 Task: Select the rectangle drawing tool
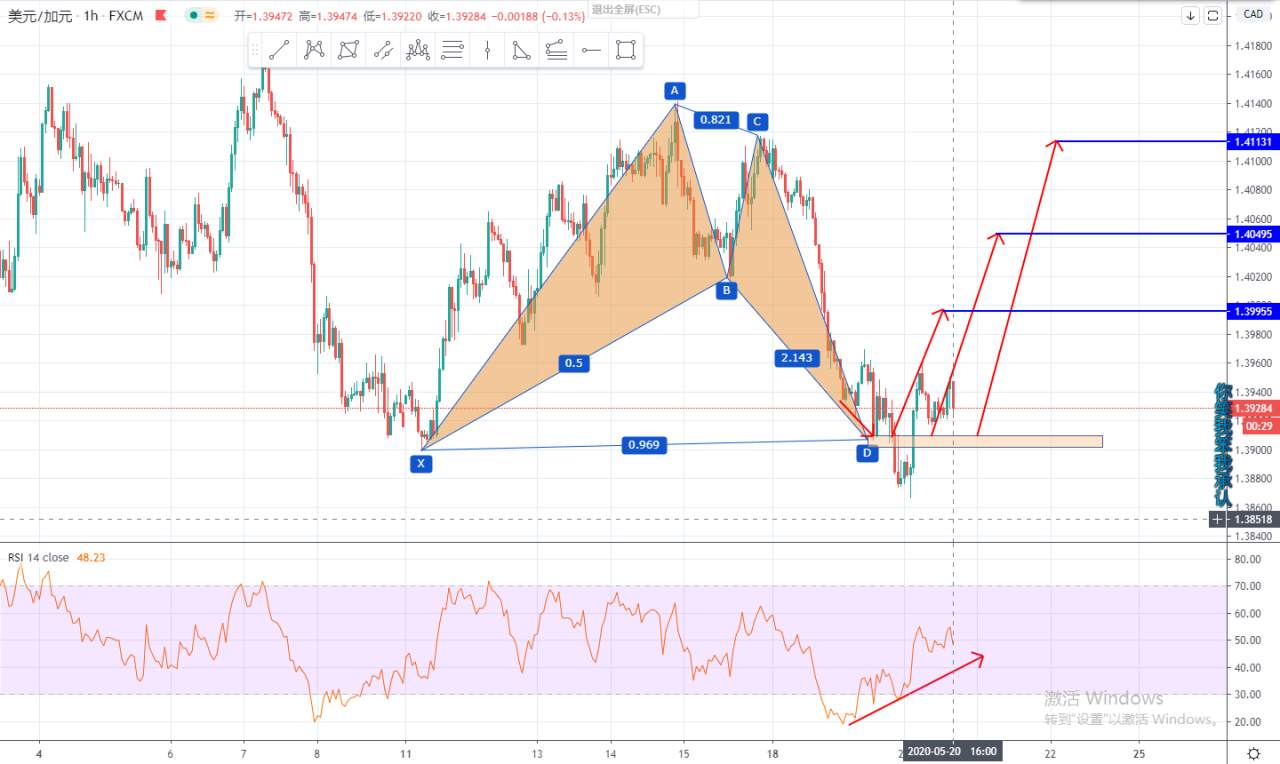point(626,50)
